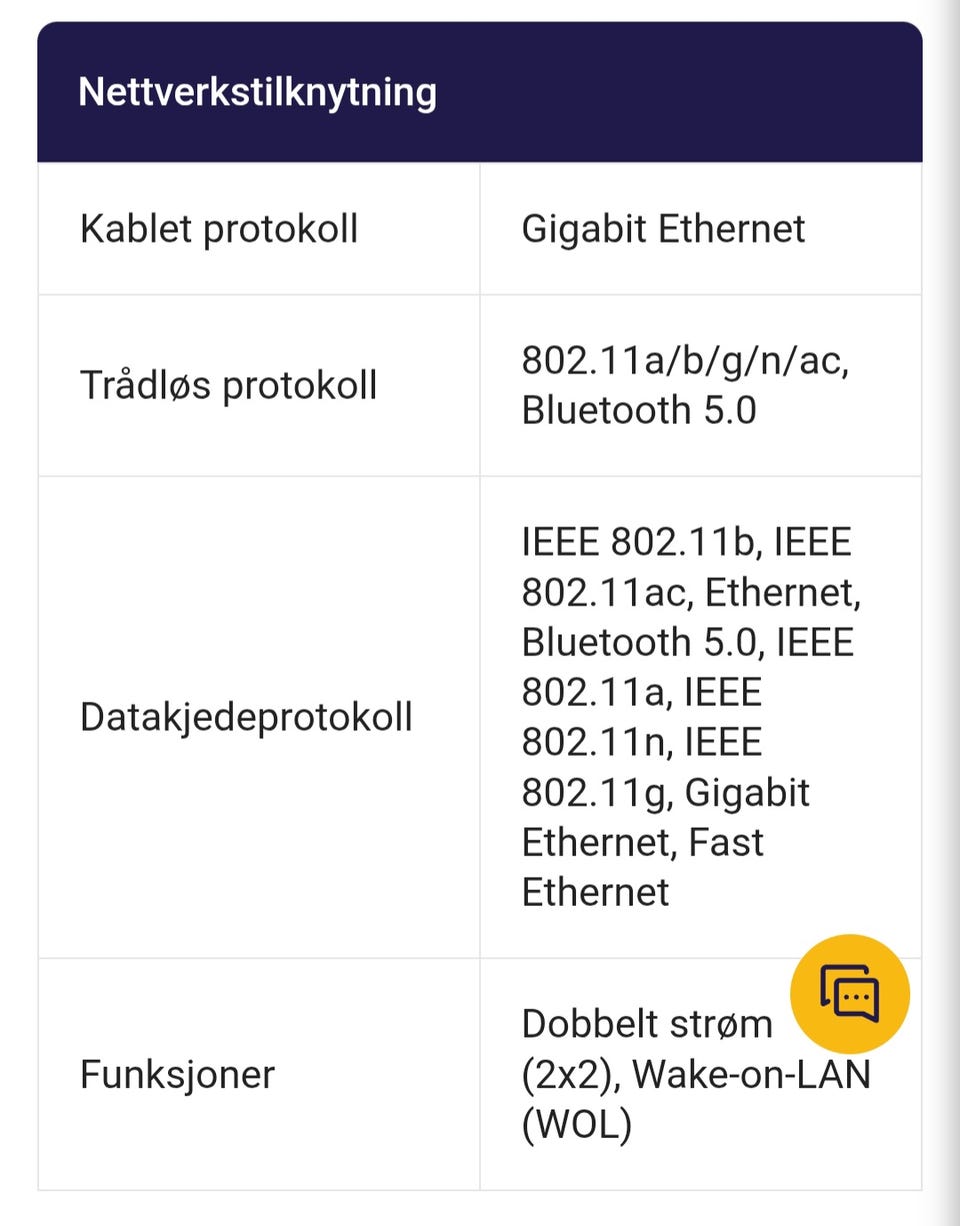Click the Bluetooth 5.0 text in Trådløs row
Viewport: 960px width, 1226px height.
(x=639, y=410)
